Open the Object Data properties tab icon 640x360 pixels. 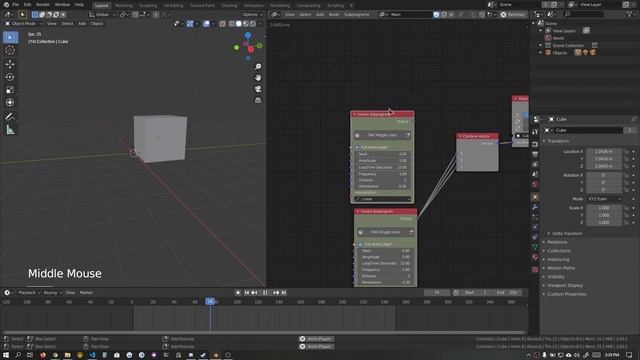tap(535, 247)
